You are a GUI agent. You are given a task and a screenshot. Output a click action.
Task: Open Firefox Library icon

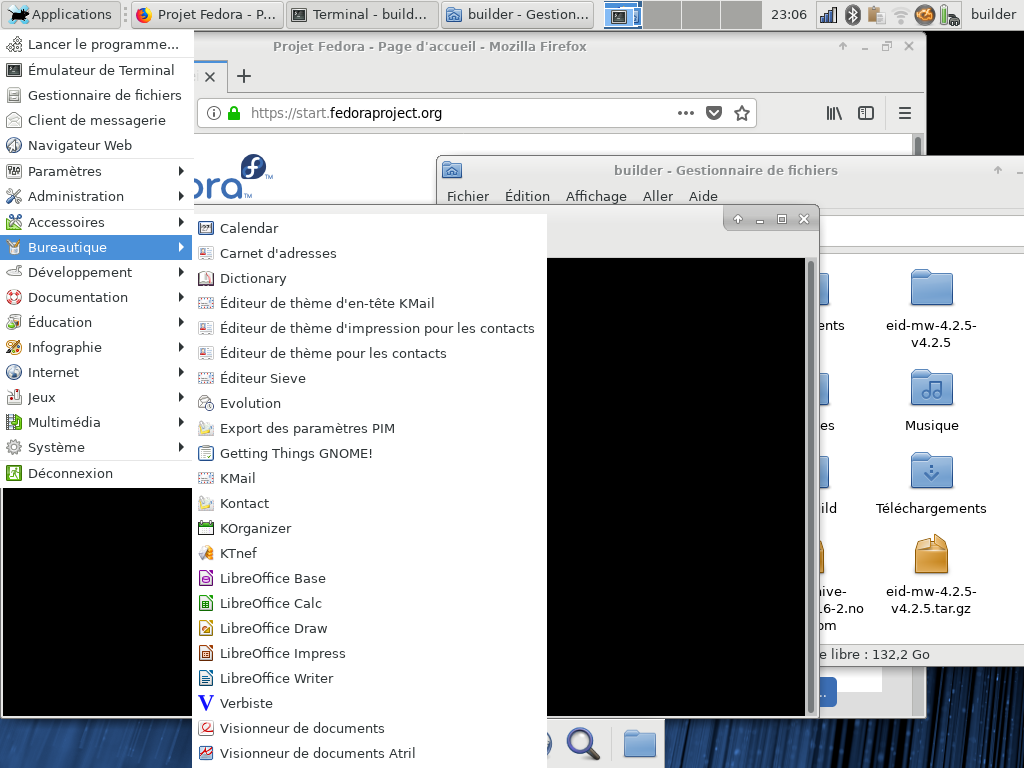click(834, 113)
